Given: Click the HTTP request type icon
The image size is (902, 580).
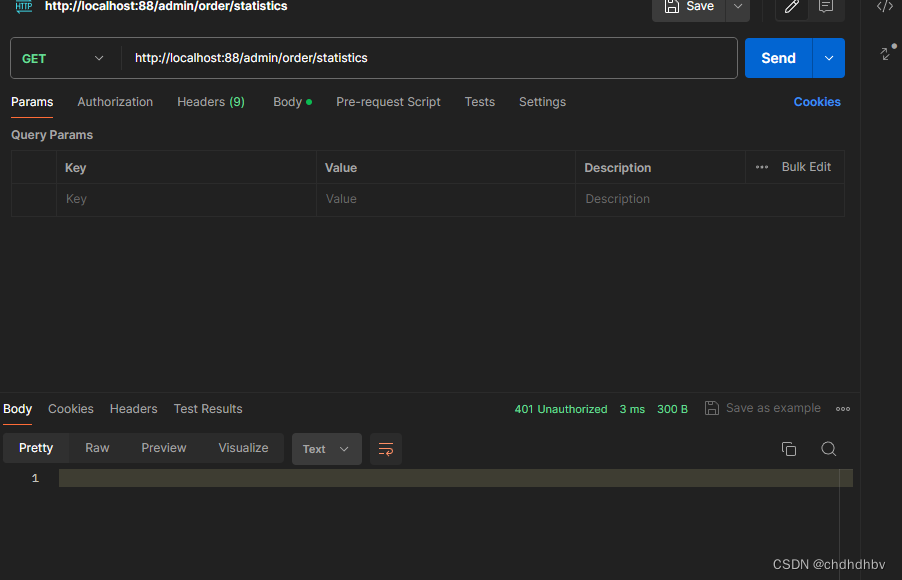Looking at the screenshot, I should [x=24, y=7].
